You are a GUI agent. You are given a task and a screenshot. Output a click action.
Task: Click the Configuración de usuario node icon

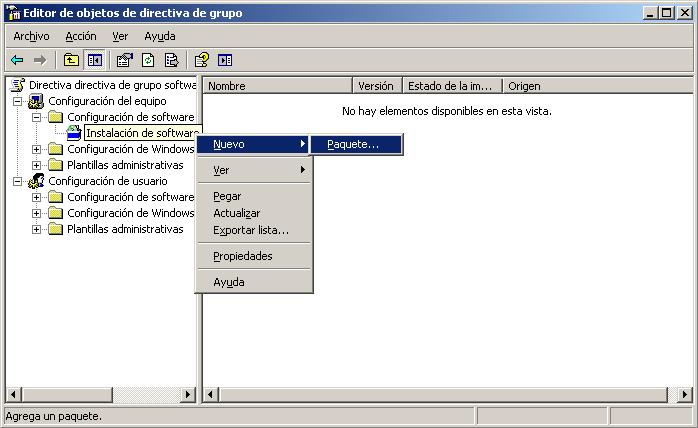click(x=37, y=181)
